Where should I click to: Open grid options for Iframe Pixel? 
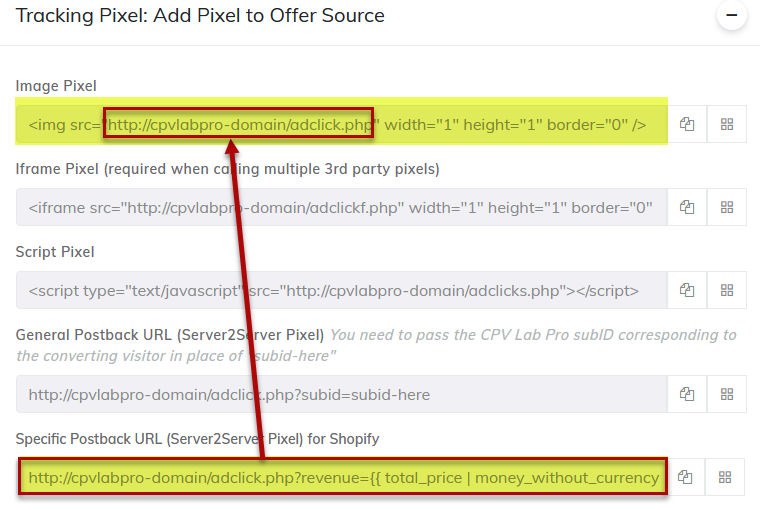727,207
